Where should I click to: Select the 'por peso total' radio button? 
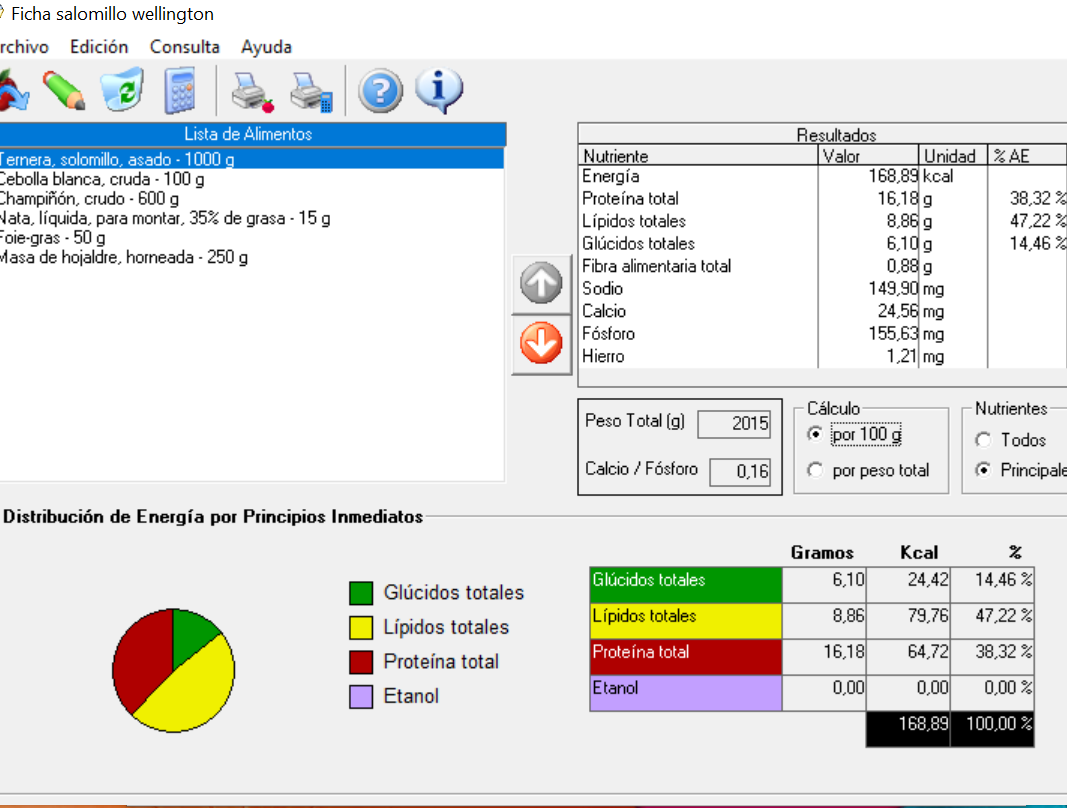816,470
